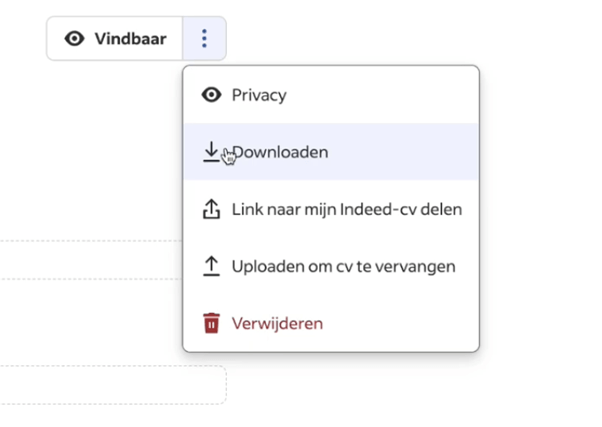Click the red trash can icon
The width and height of the screenshot is (602, 427).
211,324
